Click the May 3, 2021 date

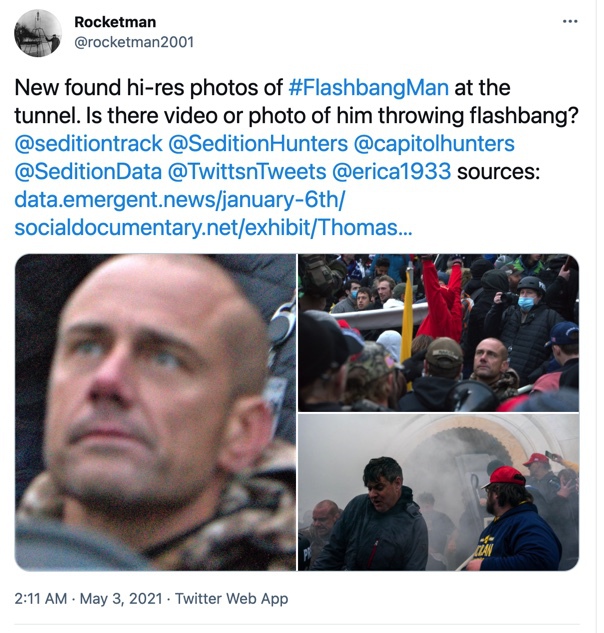[x=121, y=598]
